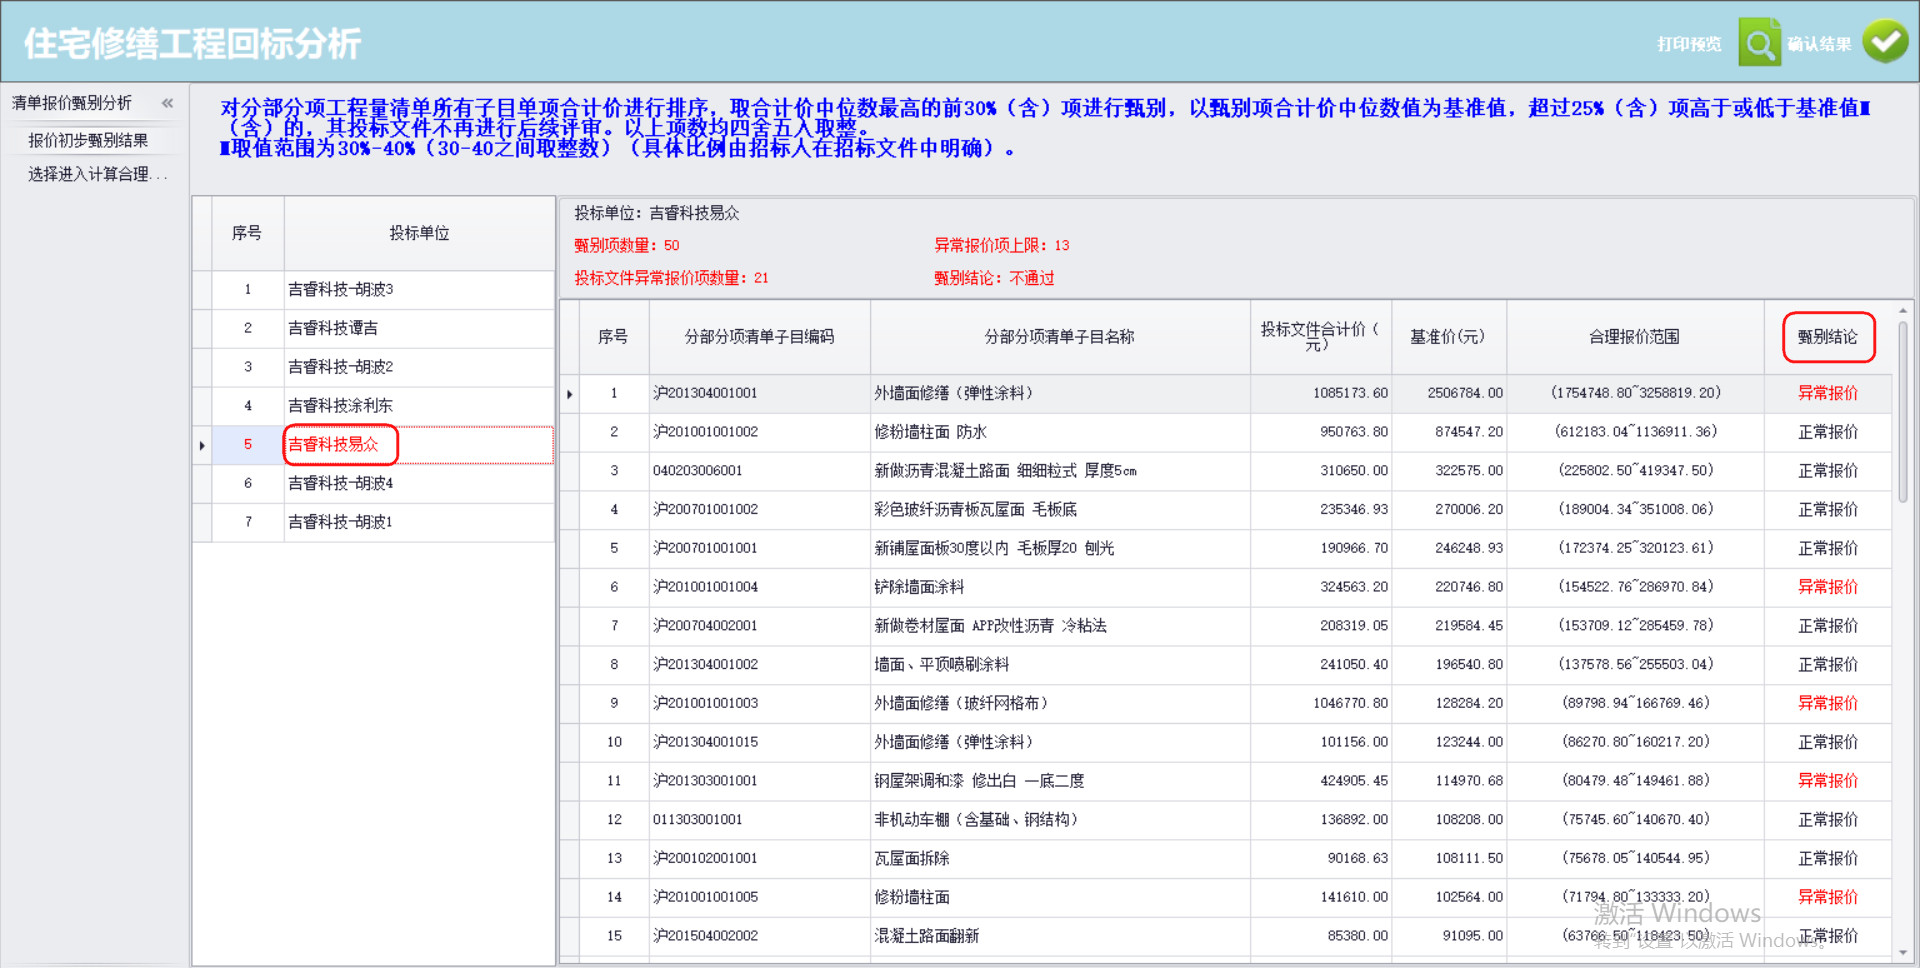This screenshot has height=968, width=1920.
Task: Click the print preview magnifier icon
Action: [x=1759, y=43]
